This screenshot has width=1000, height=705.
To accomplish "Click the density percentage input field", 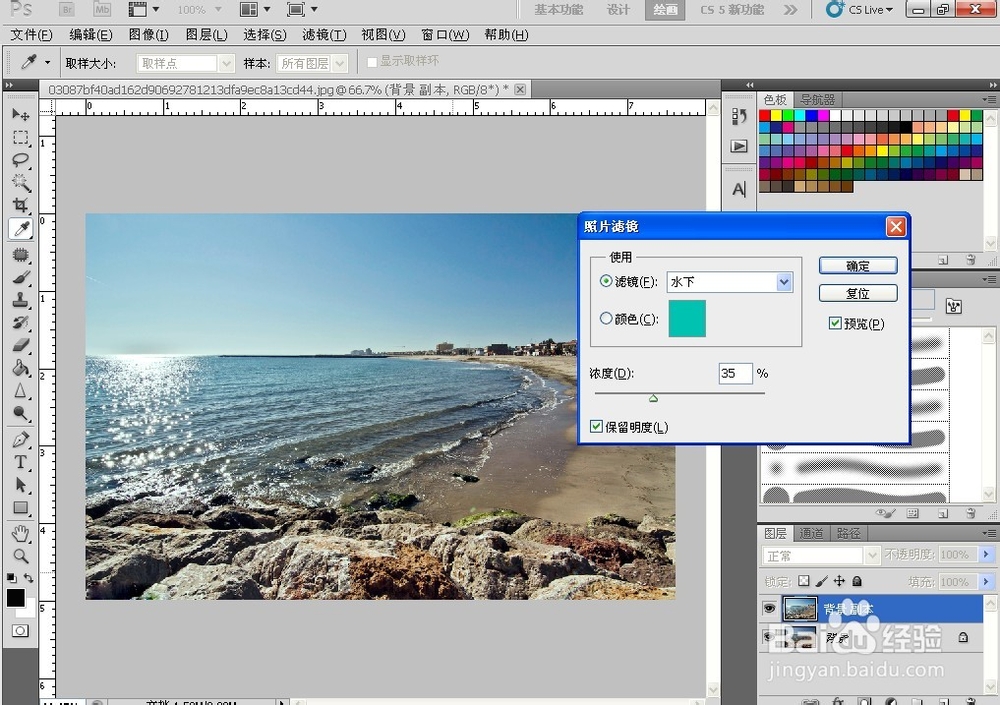I will (735, 373).
